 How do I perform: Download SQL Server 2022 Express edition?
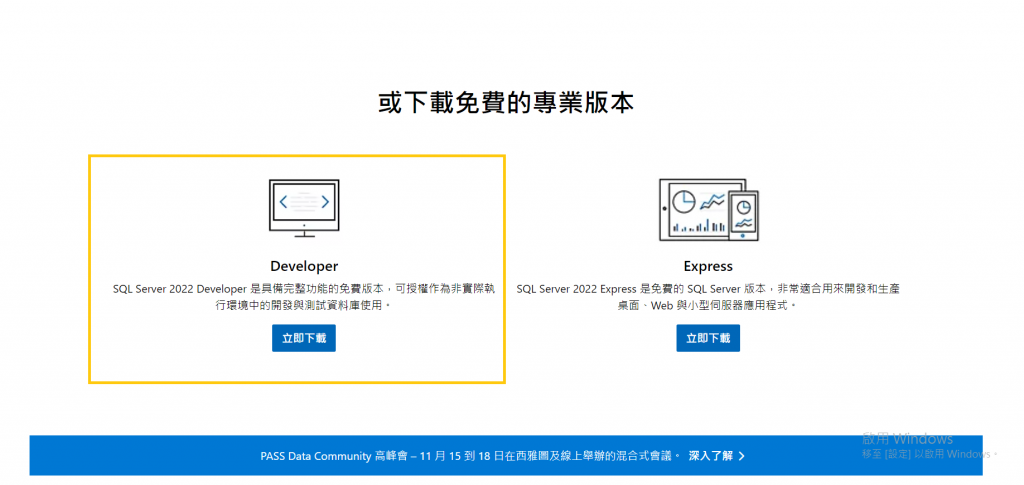(x=708, y=338)
